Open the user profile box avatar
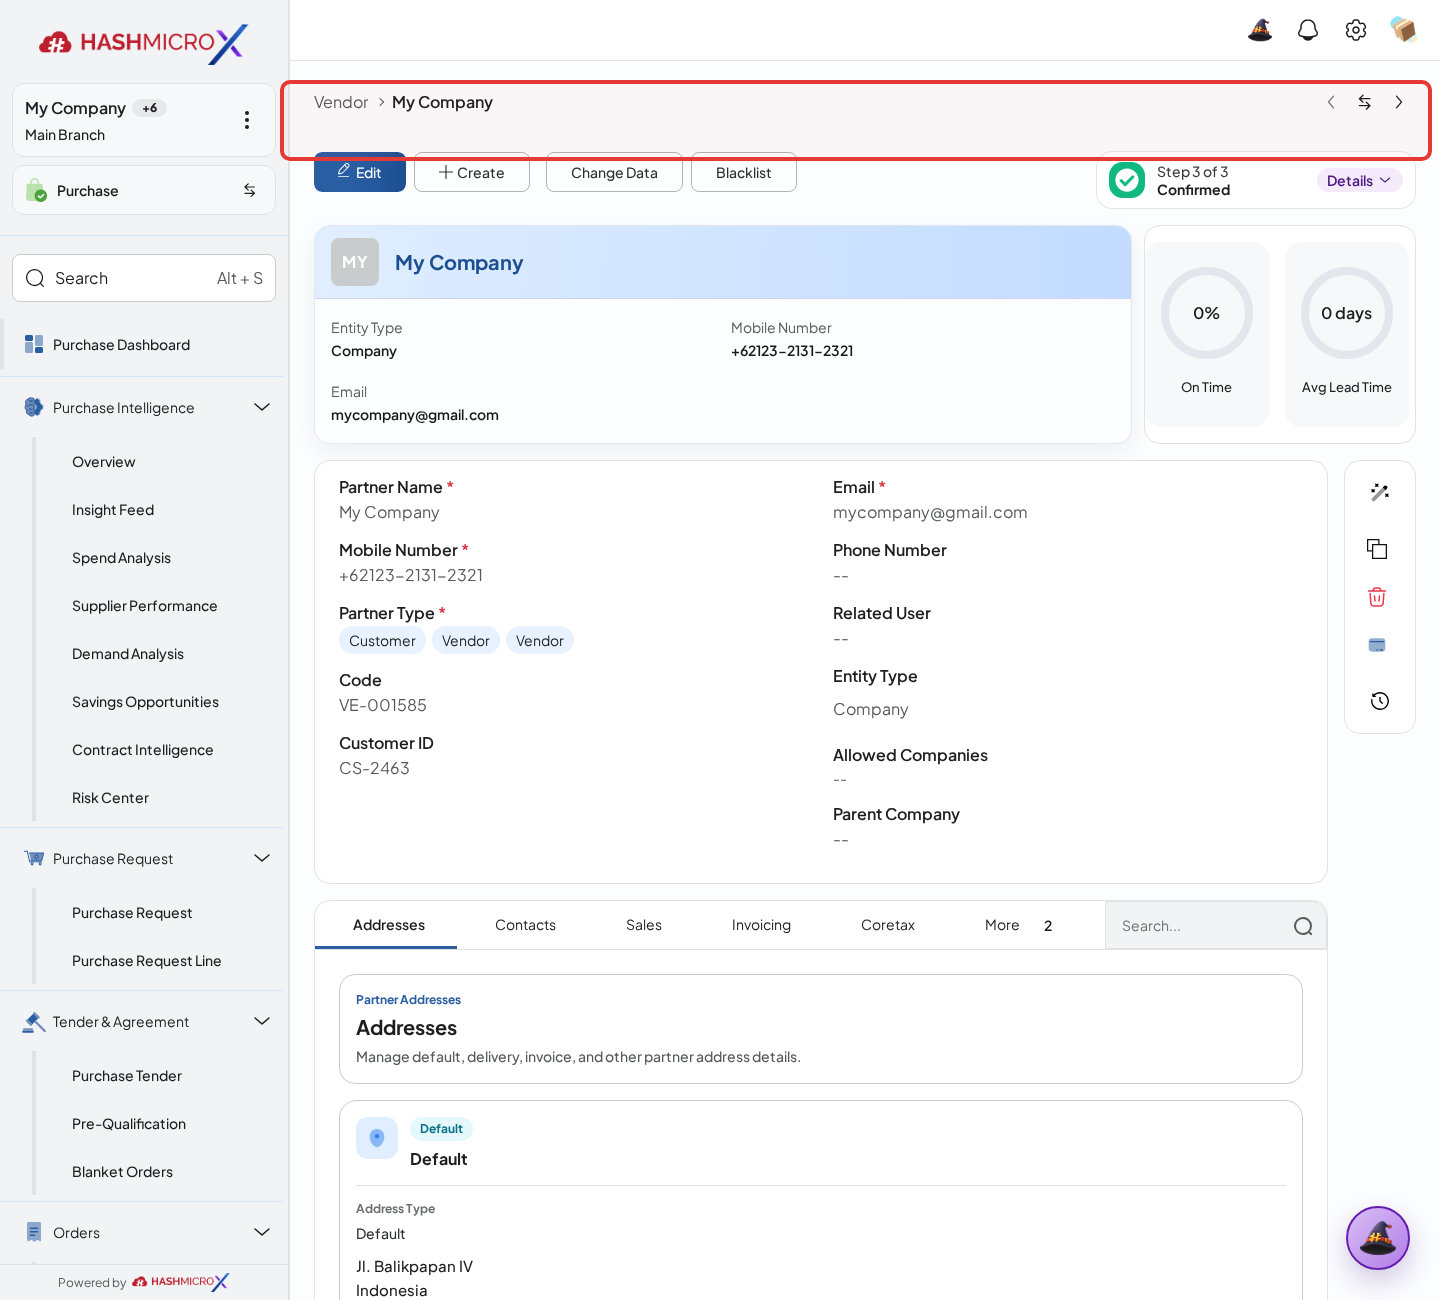The width and height of the screenshot is (1440, 1300). coord(1404,30)
